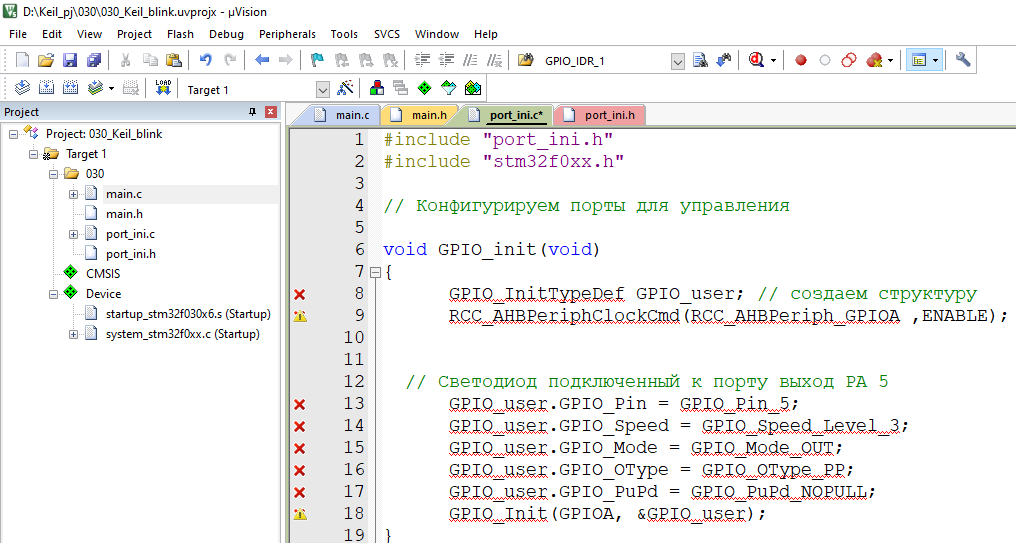
Task: Download to flash with the LOAD icon
Action: coord(163,88)
